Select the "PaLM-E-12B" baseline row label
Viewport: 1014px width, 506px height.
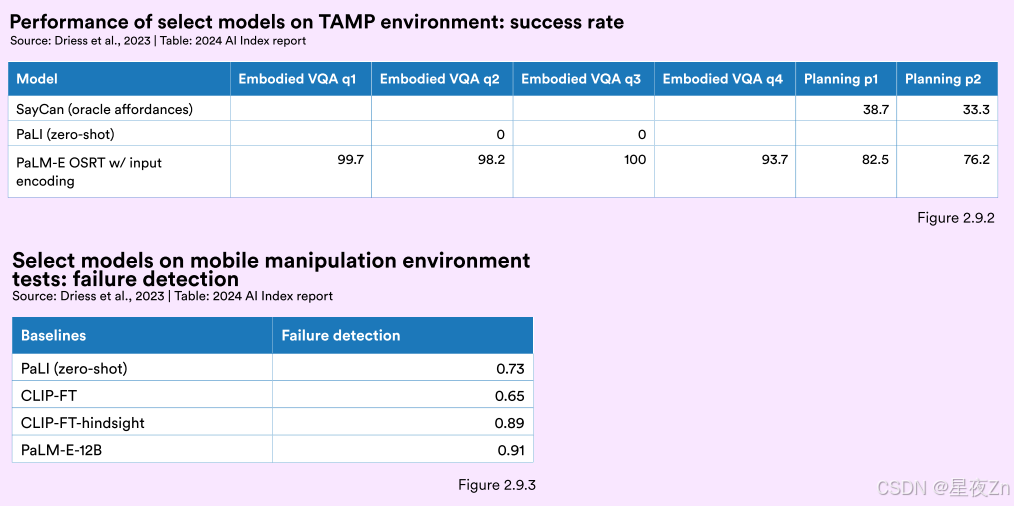[61, 450]
